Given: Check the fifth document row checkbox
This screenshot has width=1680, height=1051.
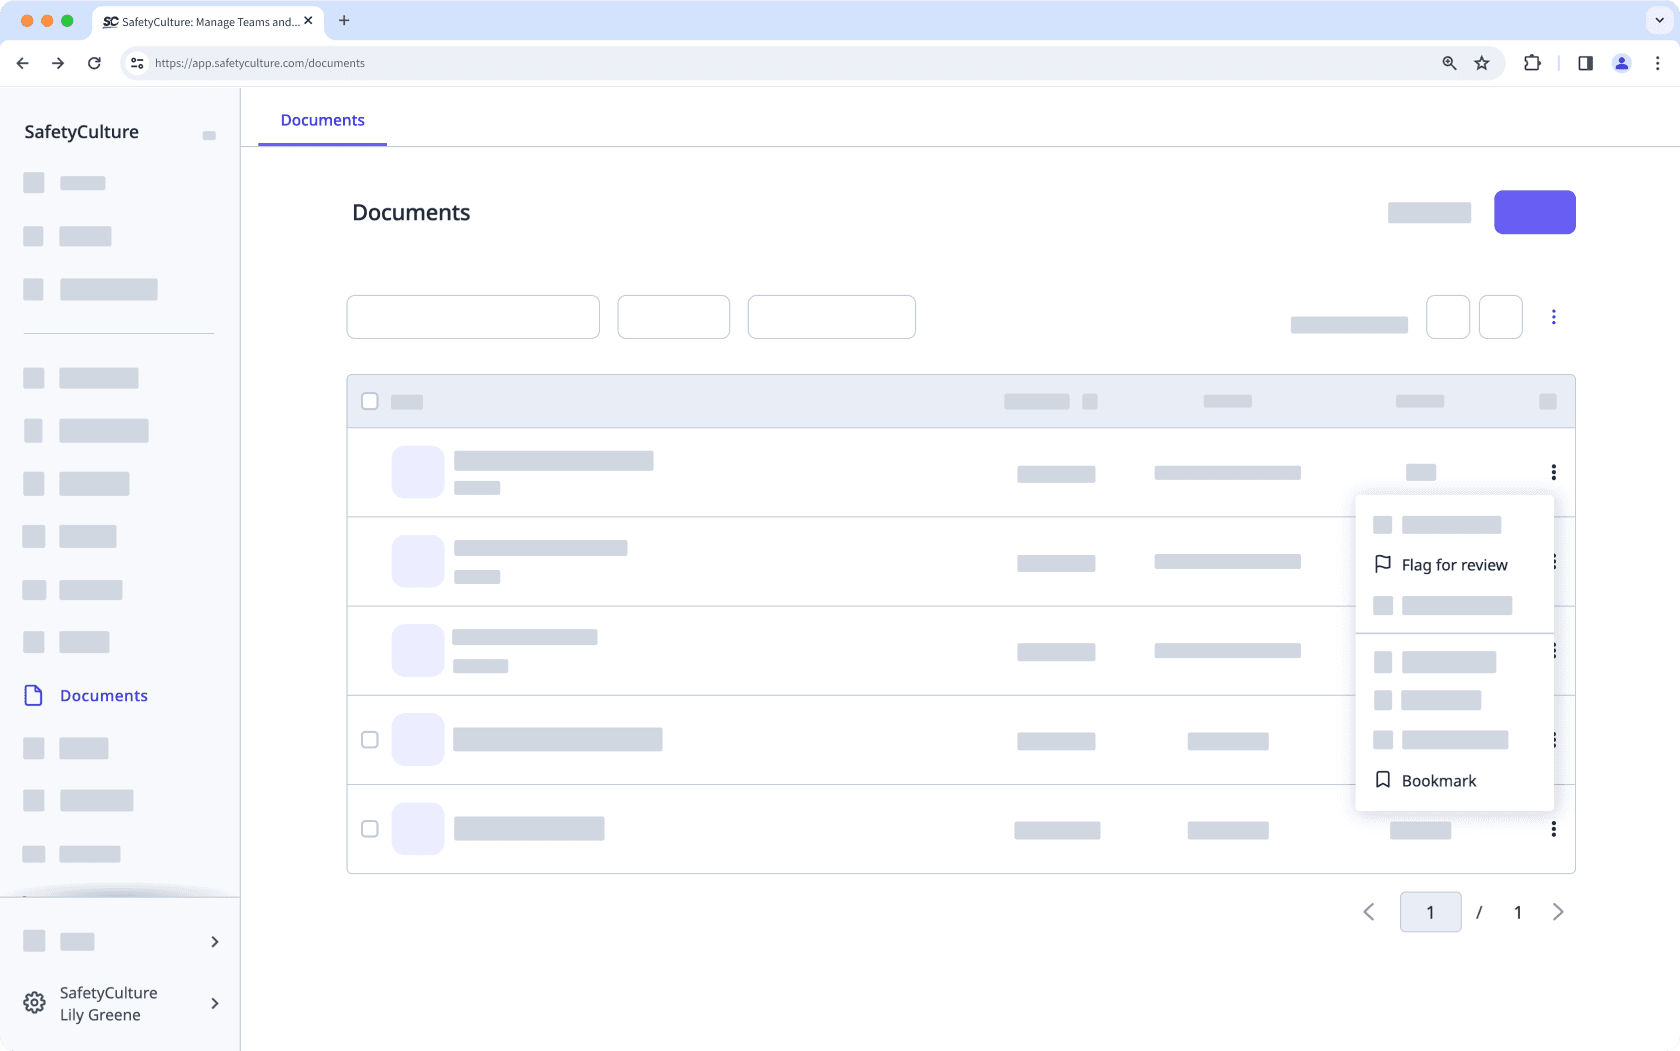Looking at the screenshot, I should [370, 829].
